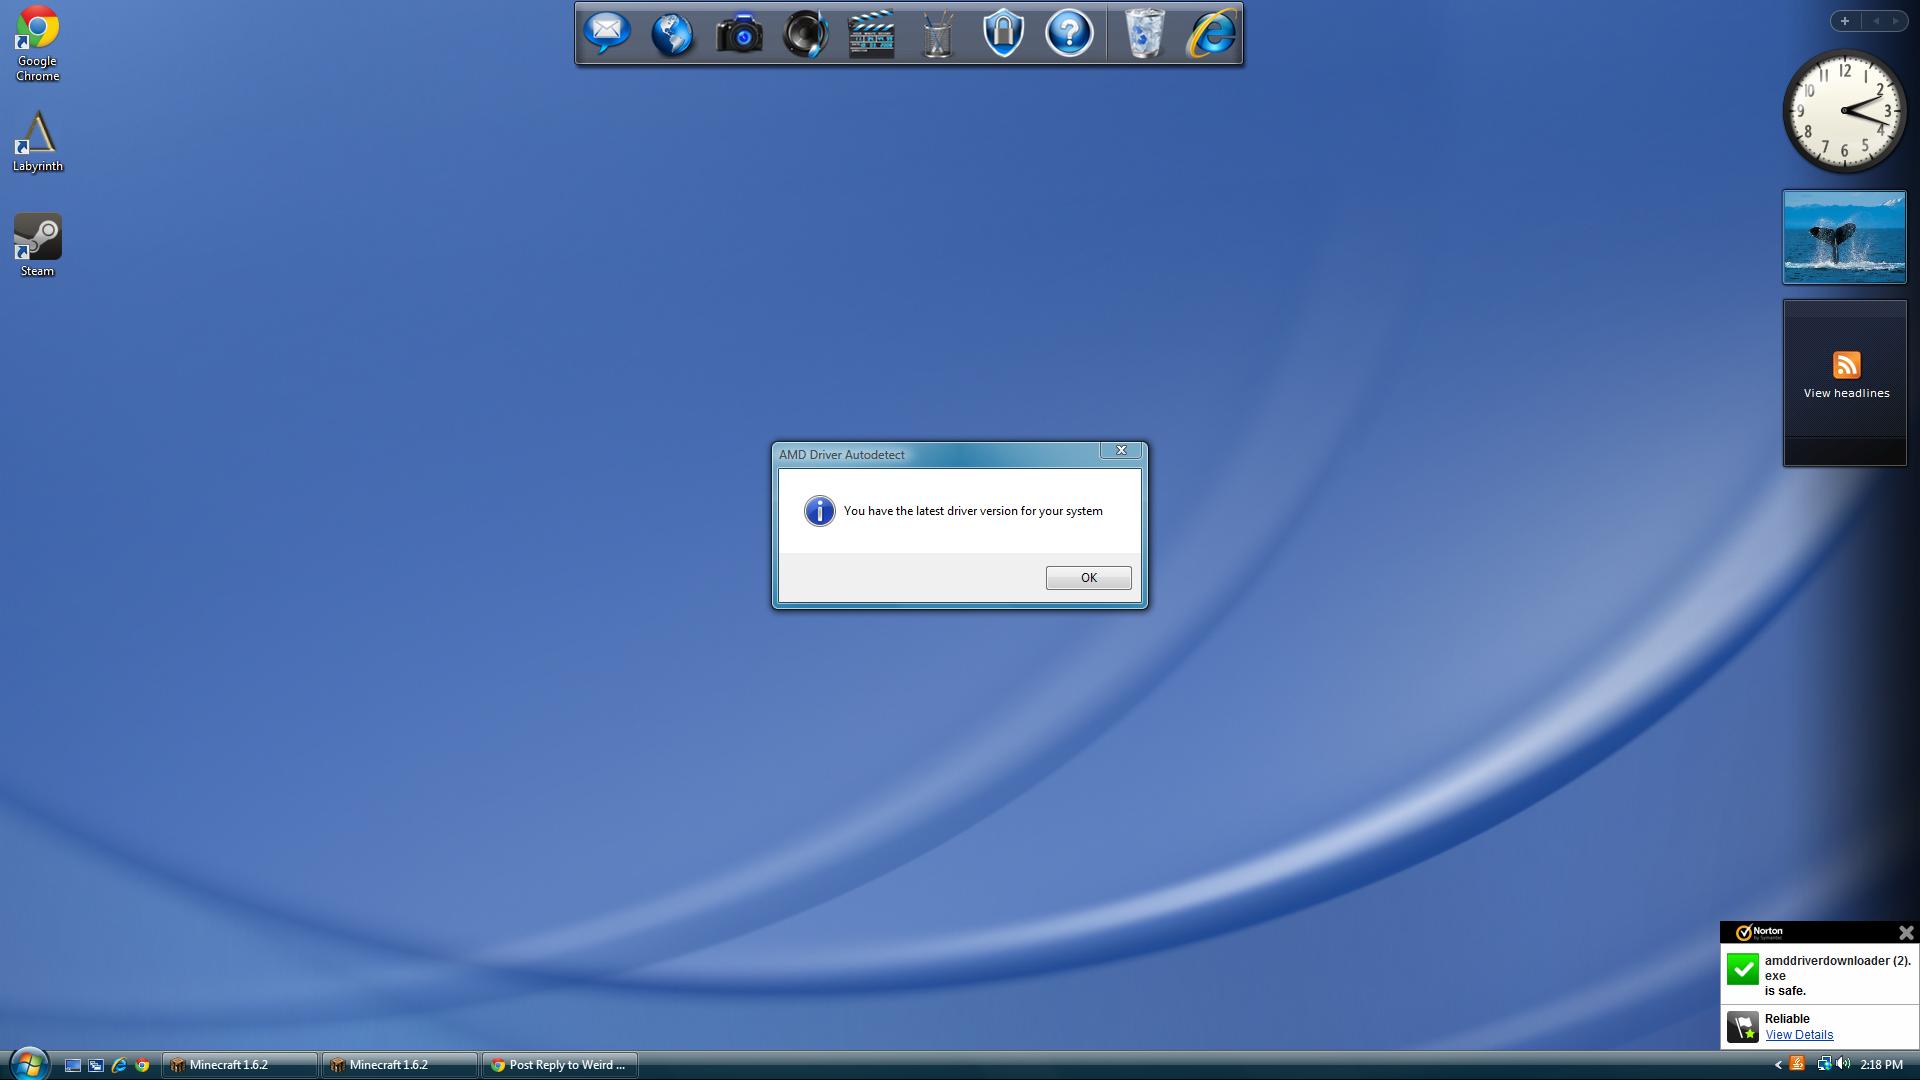Launch Internet Explorer from the top dock
This screenshot has height=1080, width=1920.
pos(1211,34)
